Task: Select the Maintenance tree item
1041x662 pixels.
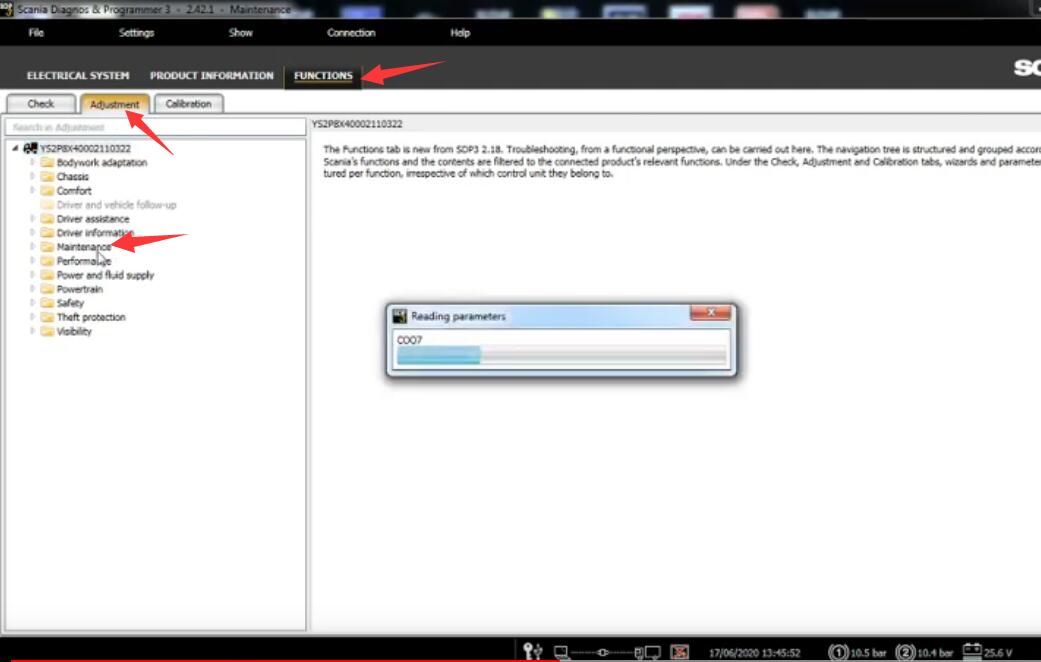Action: point(83,247)
